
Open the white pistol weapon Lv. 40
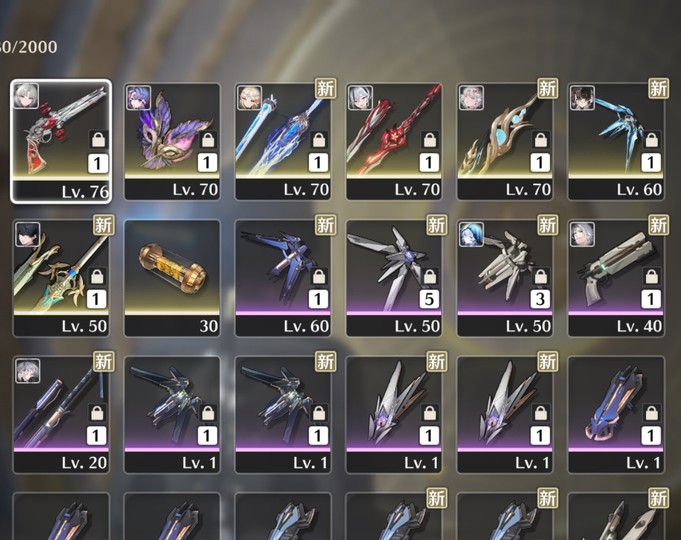tap(616, 278)
